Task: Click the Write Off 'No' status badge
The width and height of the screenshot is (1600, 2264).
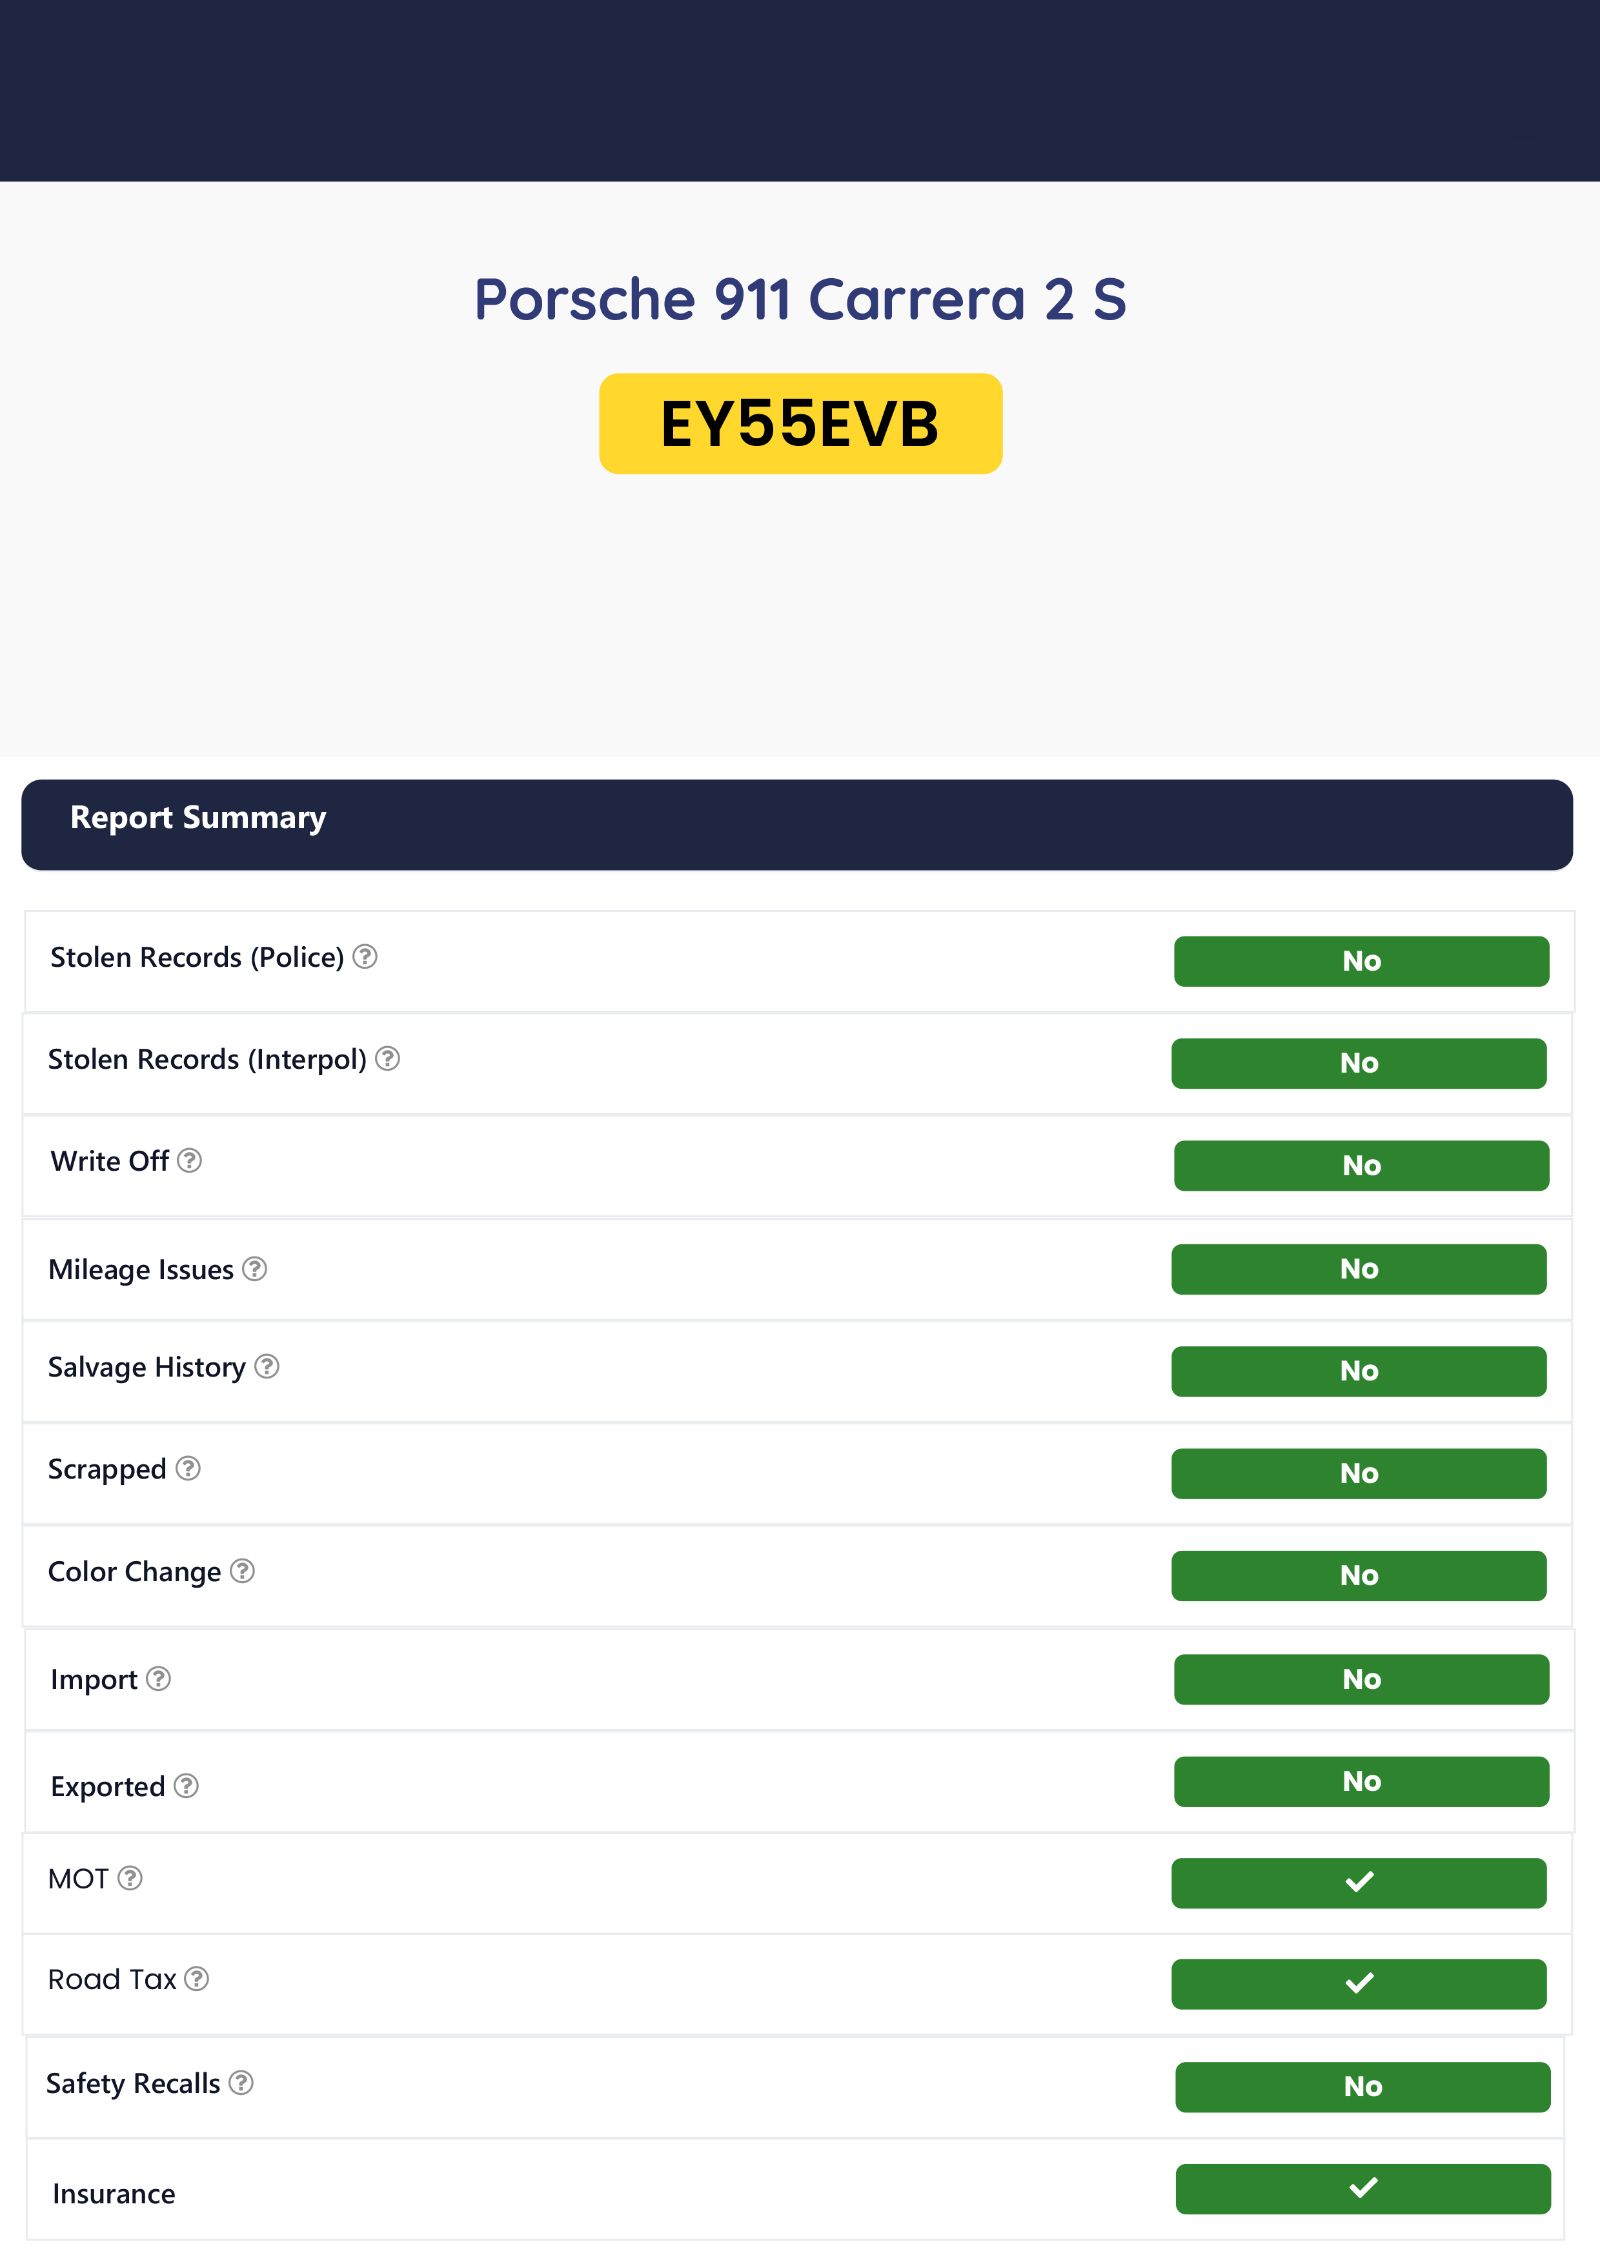Action: (1361, 1166)
